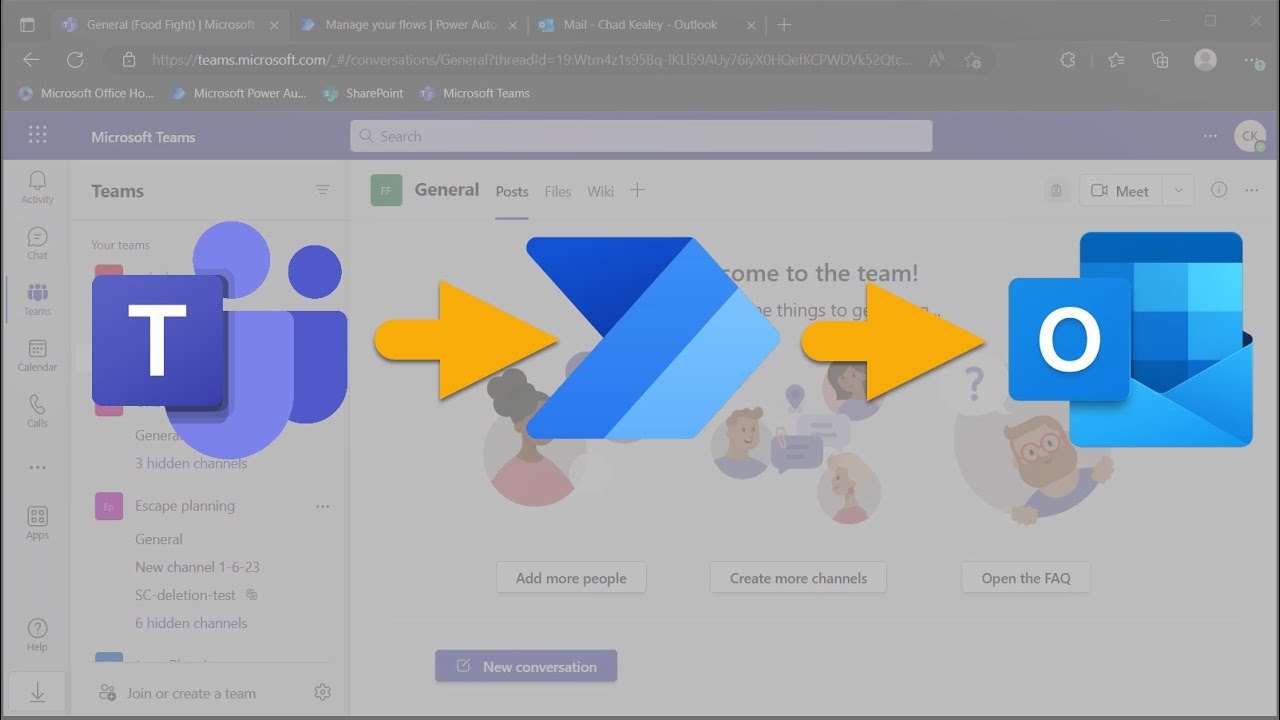Image resolution: width=1280 pixels, height=720 pixels.
Task: Open the Teams app launcher waffle
Action: pyautogui.click(x=37, y=135)
